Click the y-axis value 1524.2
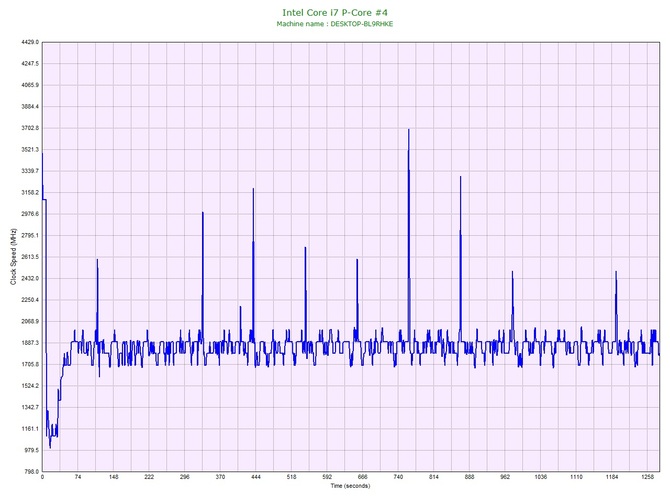 [x=30, y=386]
